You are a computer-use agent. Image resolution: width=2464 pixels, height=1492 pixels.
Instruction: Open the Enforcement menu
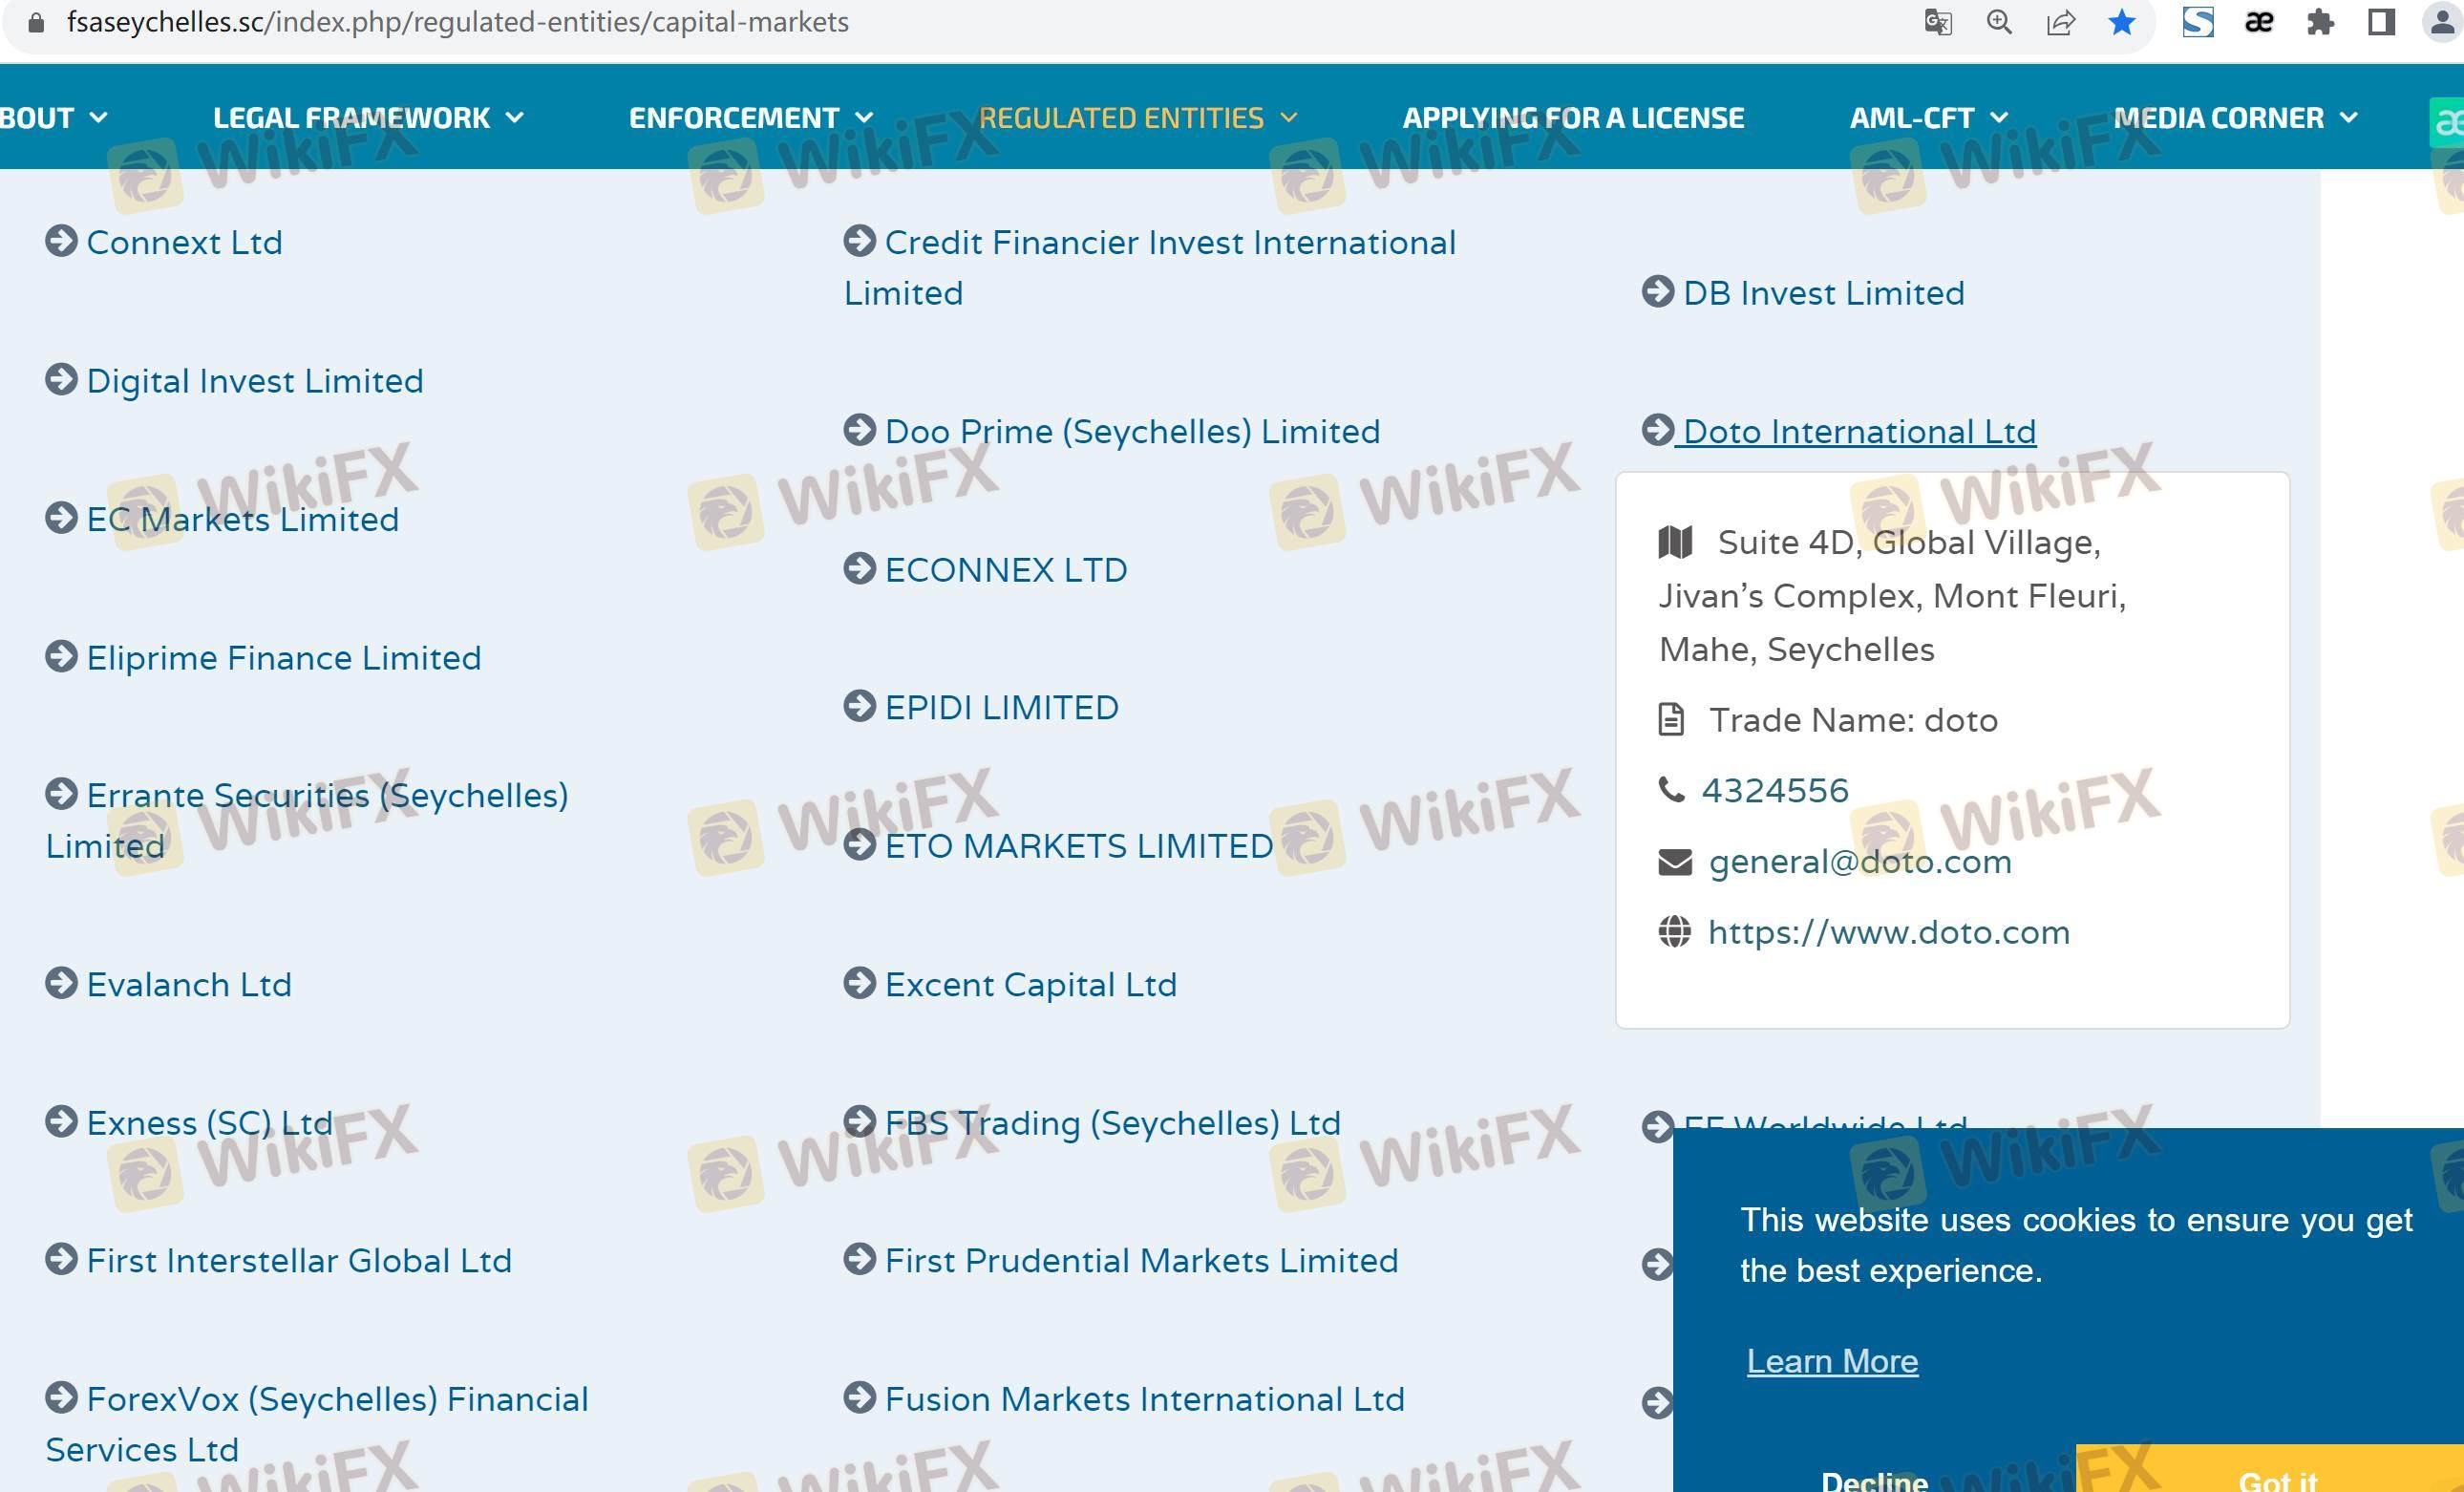pyautogui.click(x=734, y=118)
